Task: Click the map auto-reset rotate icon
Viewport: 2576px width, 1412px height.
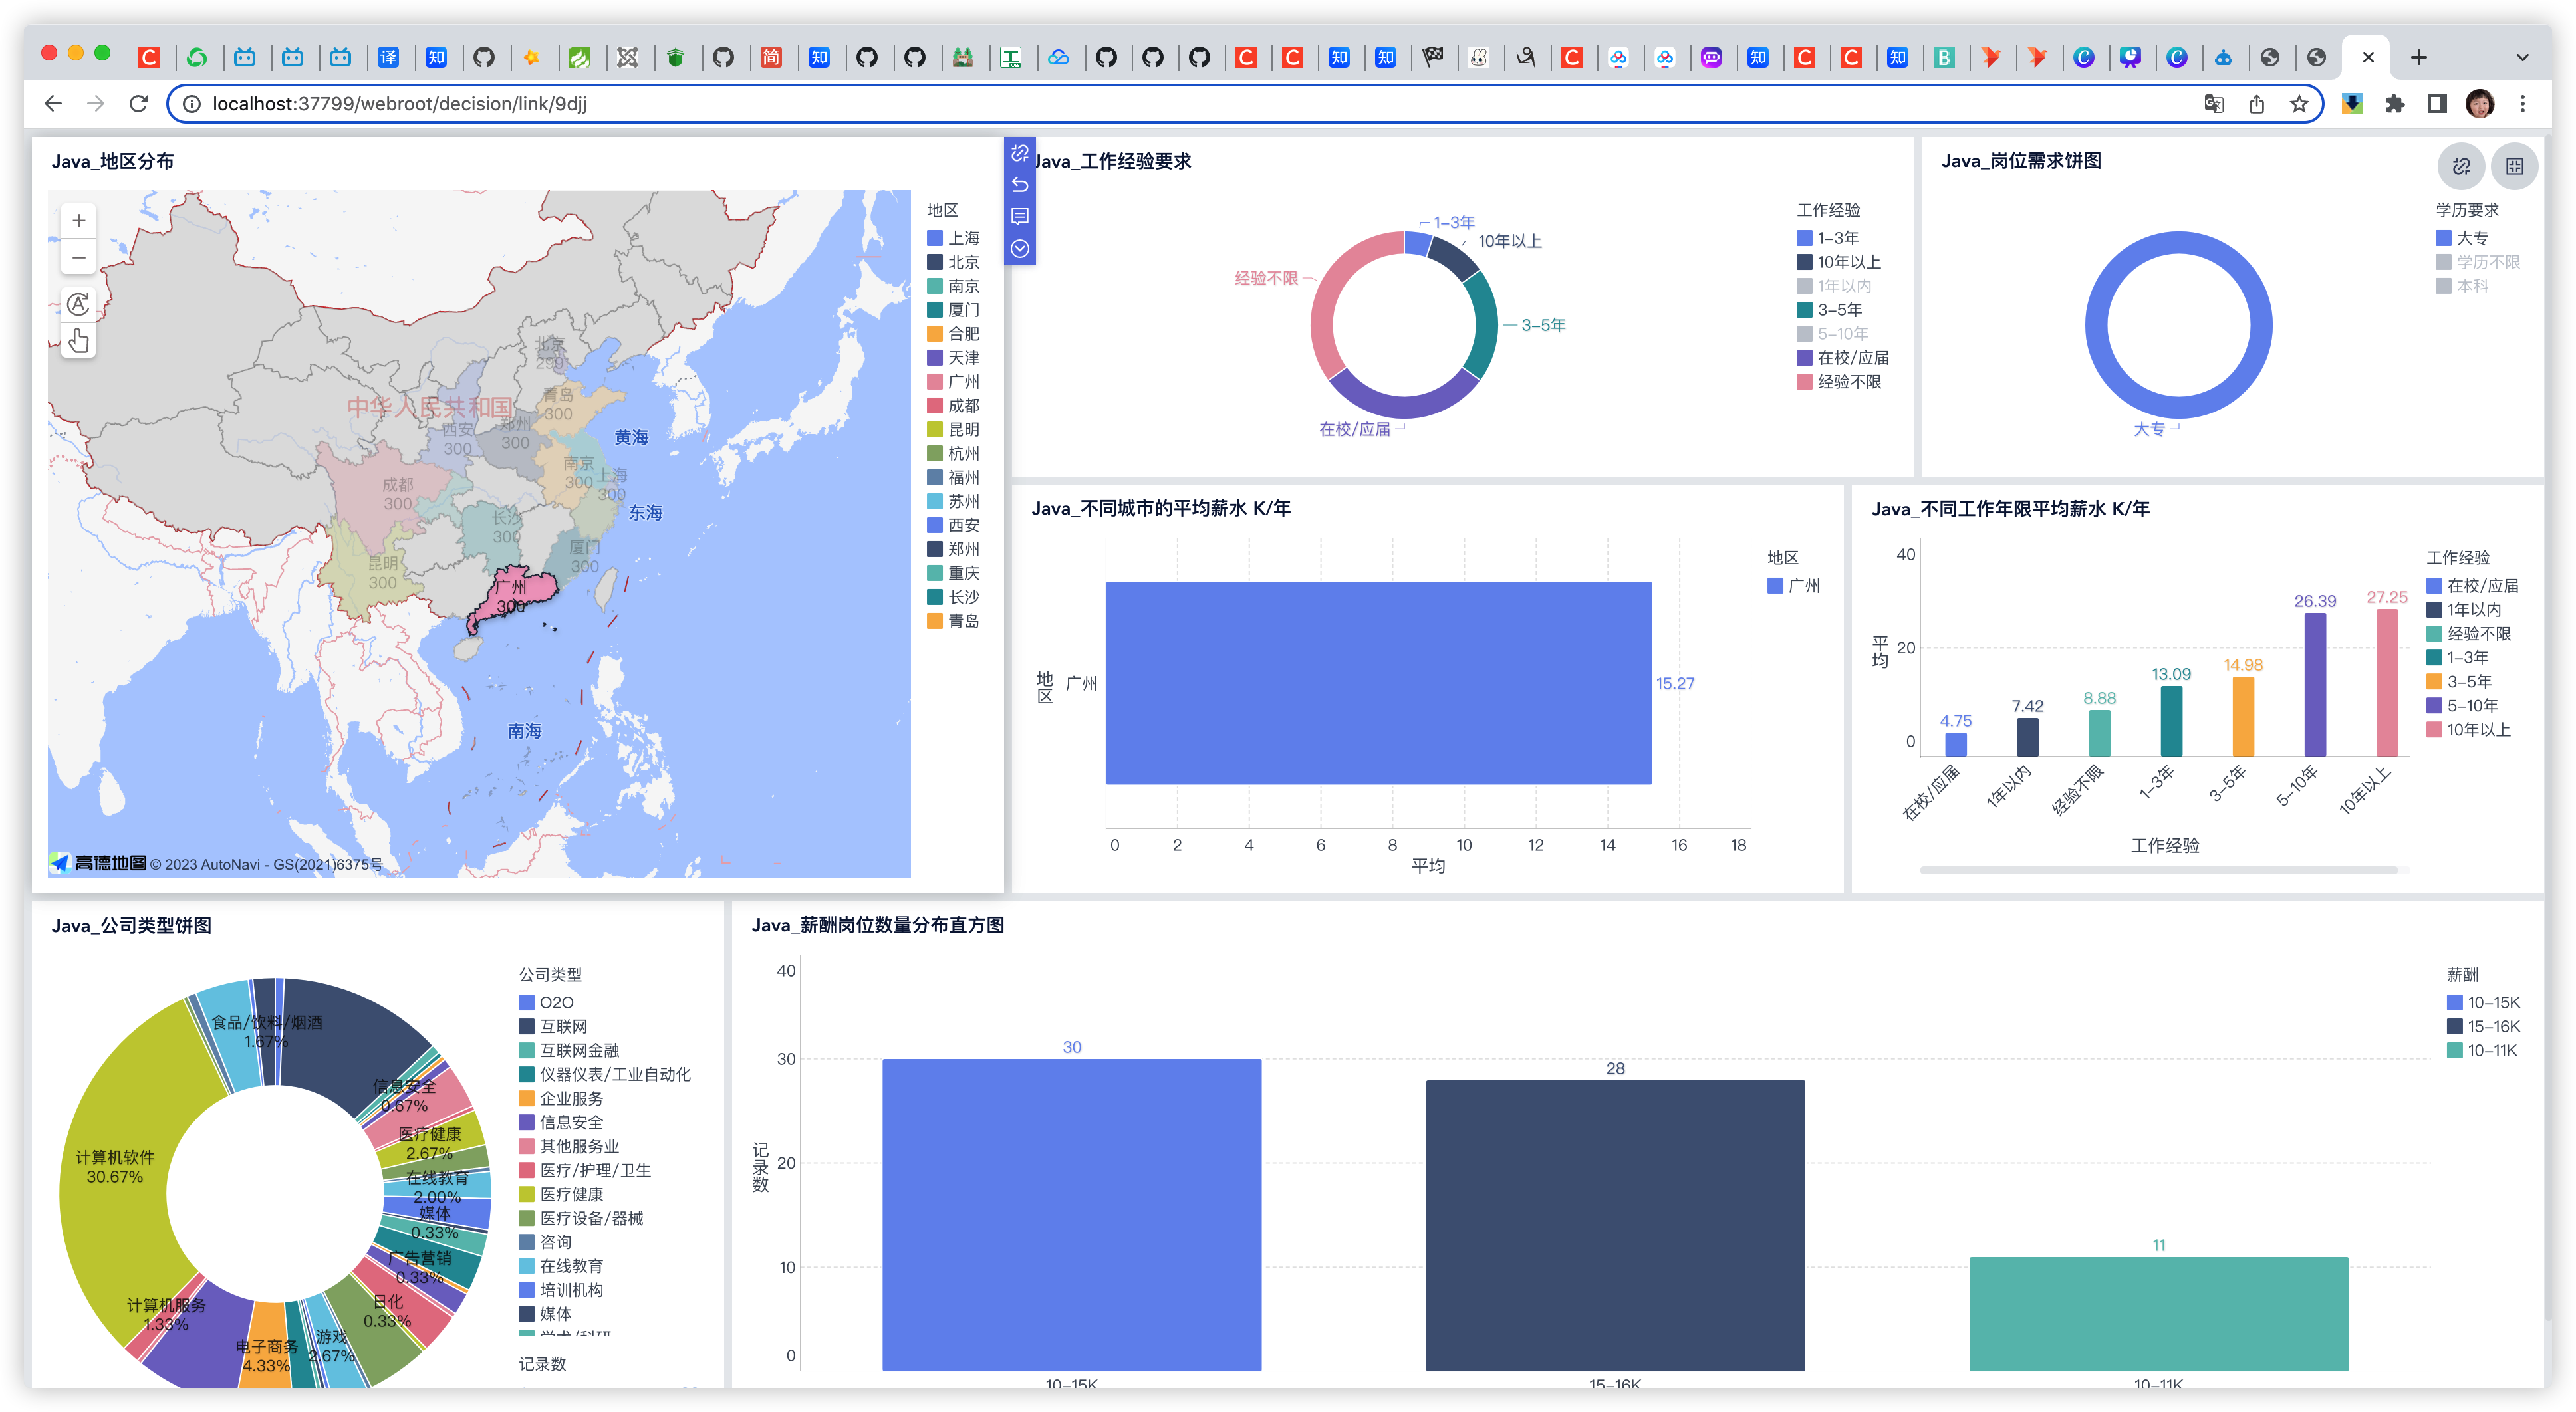Action: click(x=78, y=304)
